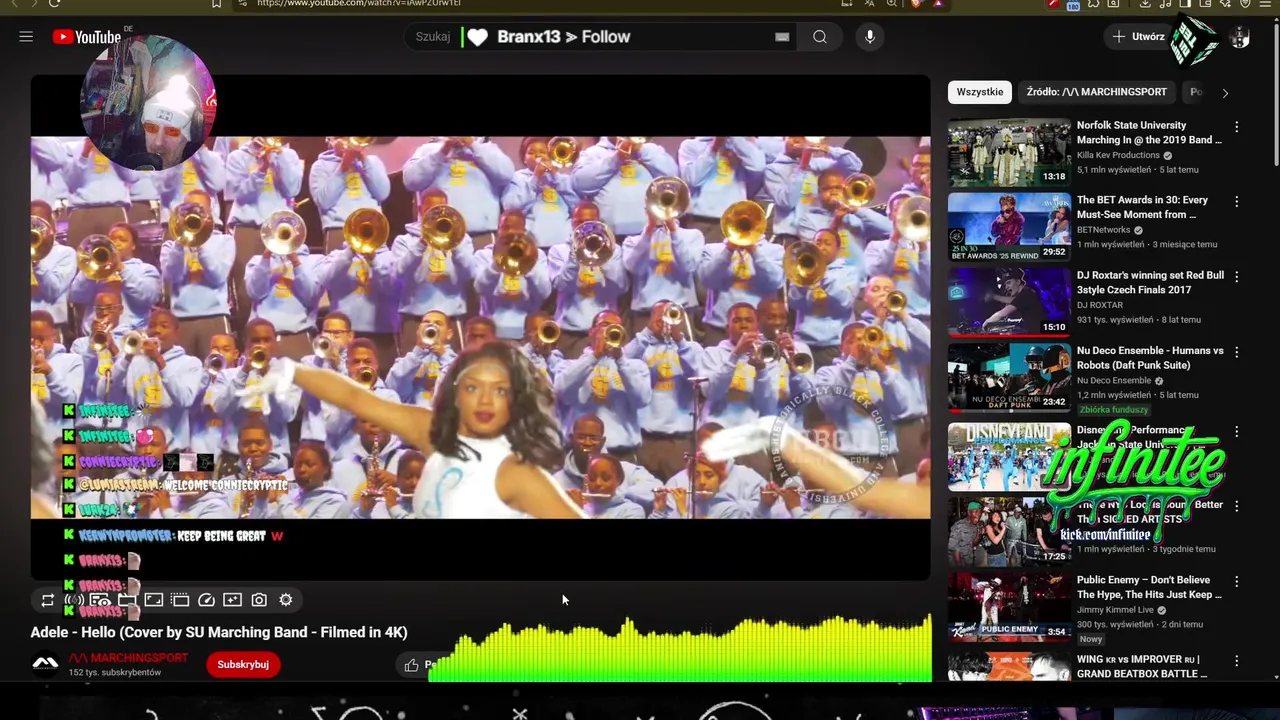Viewport: 1280px width, 720px height.
Task: Toggle the loop video icon under player
Action: (x=47, y=600)
